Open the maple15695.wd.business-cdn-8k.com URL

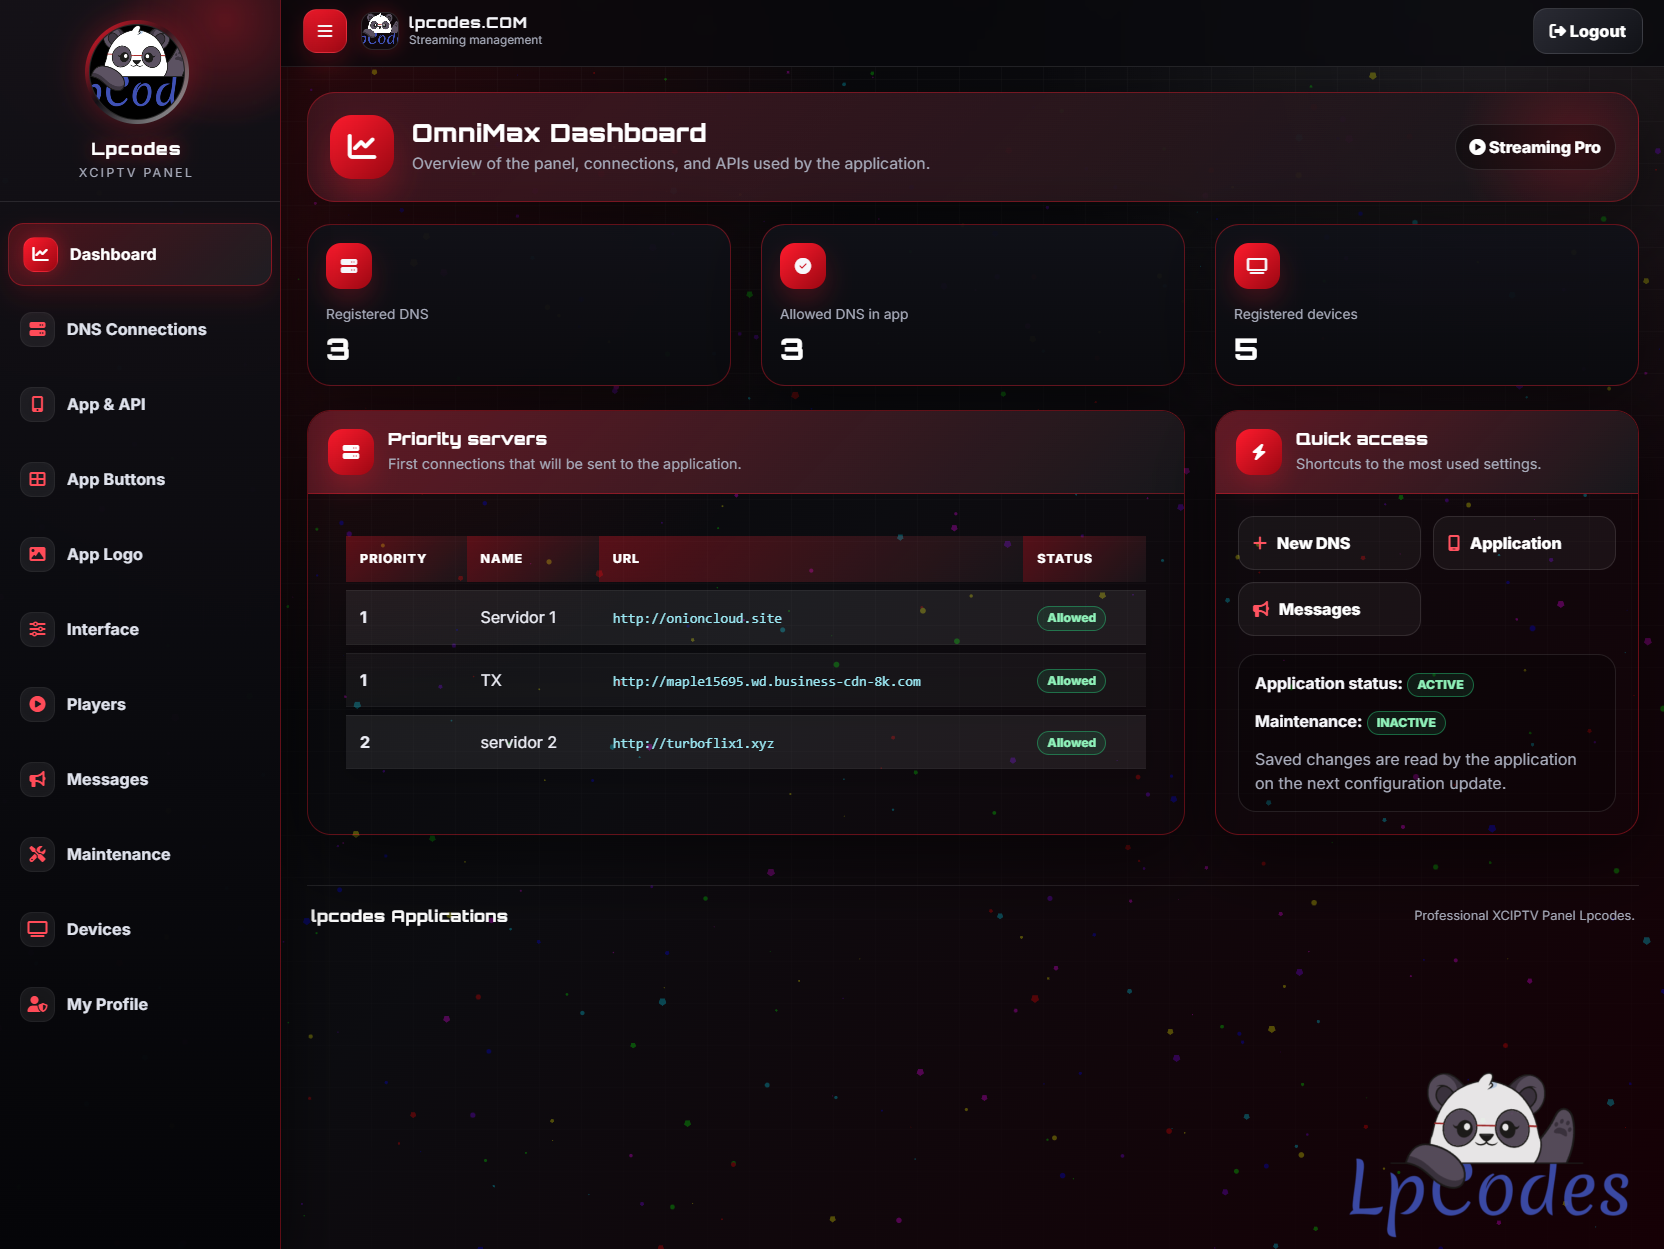pyautogui.click(x=766, y=681)
